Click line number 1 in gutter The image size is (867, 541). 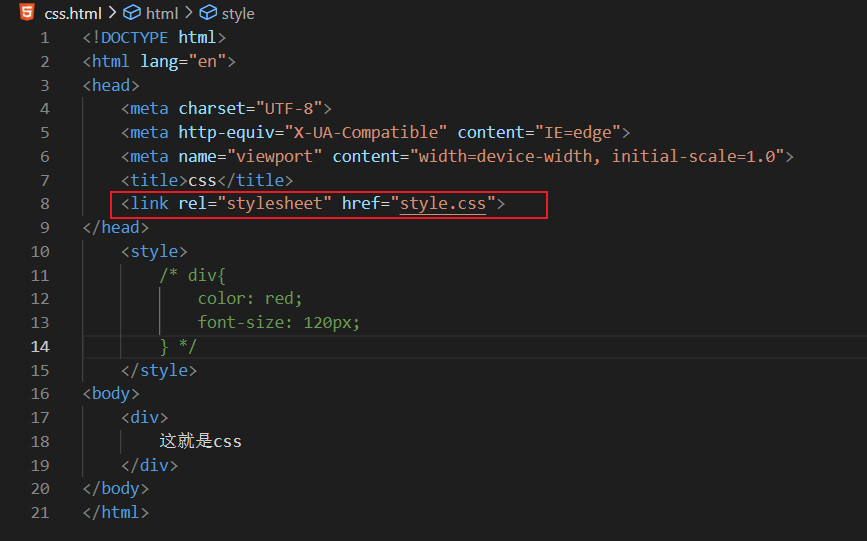(45, 38)
